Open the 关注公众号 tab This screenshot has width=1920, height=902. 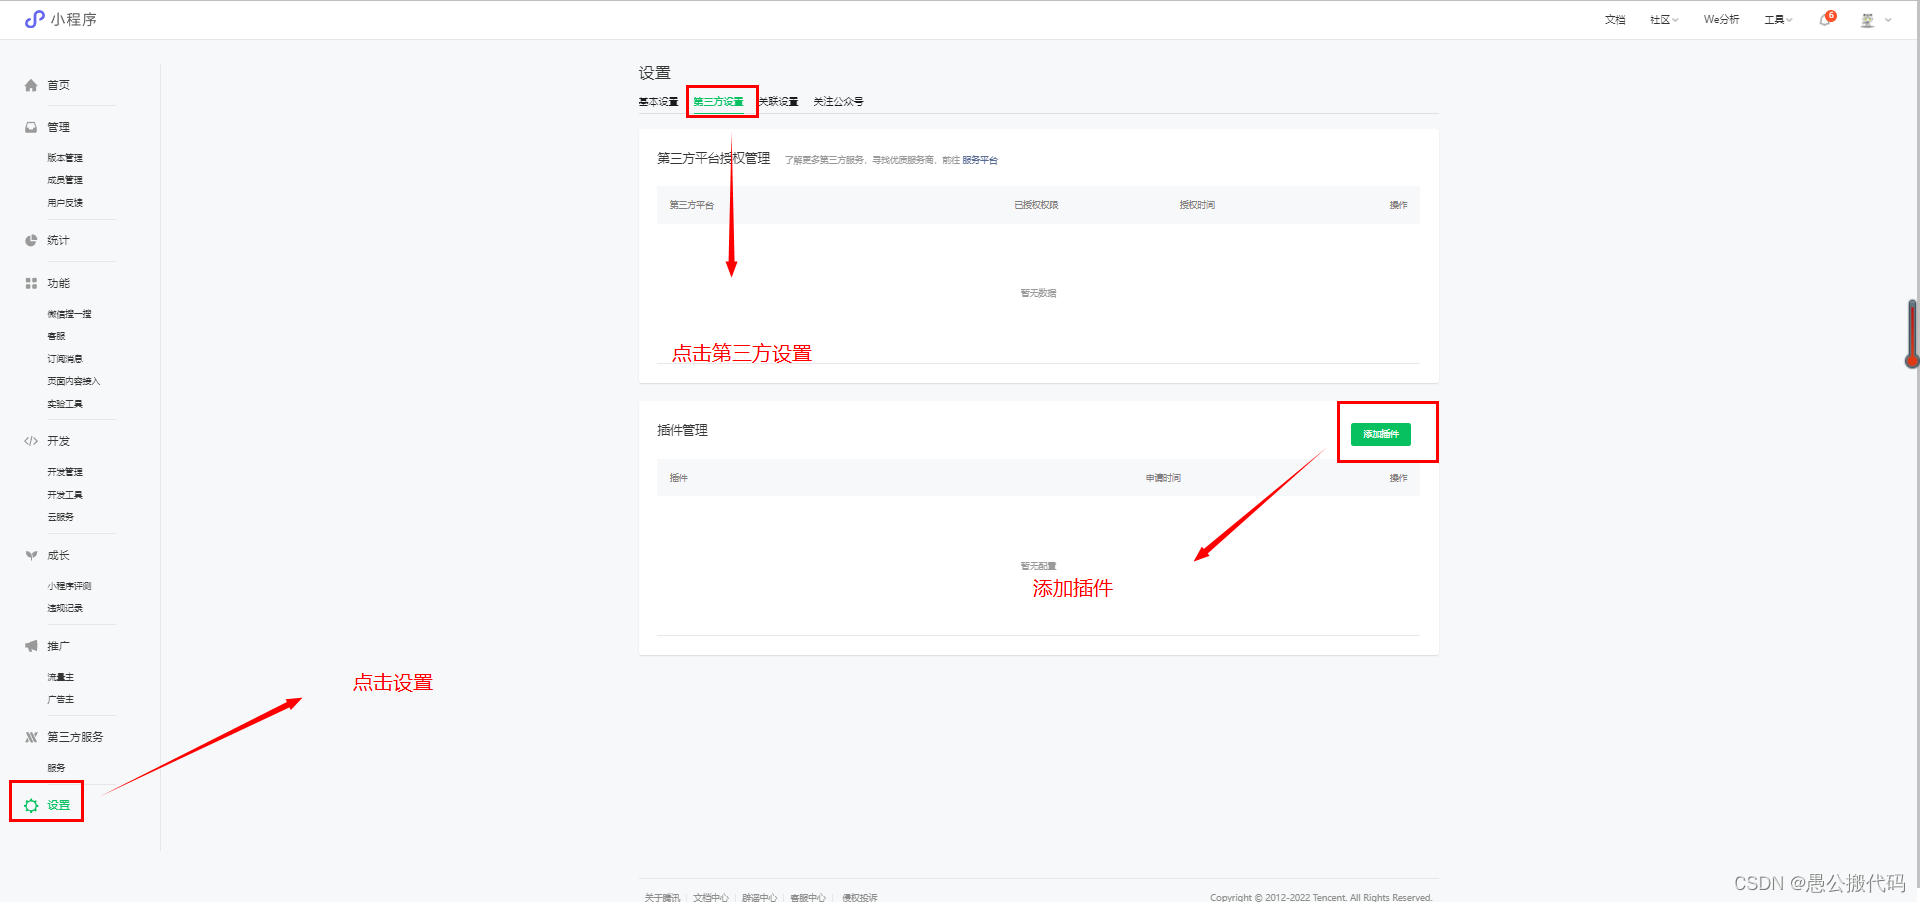(x=838, y=102)
